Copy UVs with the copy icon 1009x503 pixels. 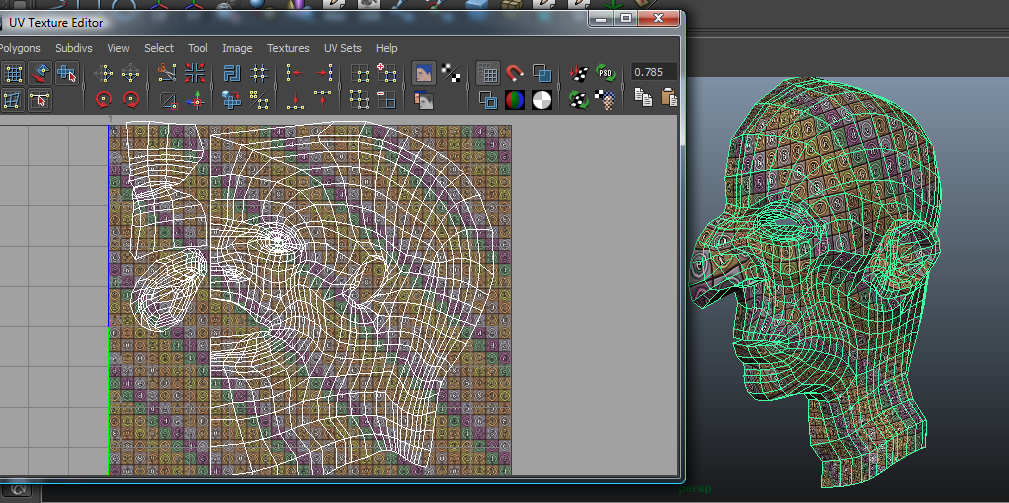click(643, 98)
